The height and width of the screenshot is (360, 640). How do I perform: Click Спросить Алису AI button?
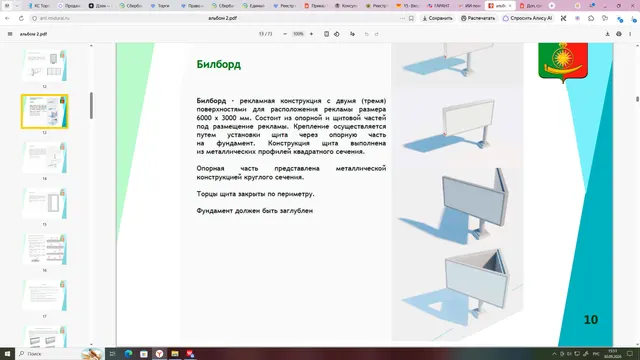[x=528, y=18]
